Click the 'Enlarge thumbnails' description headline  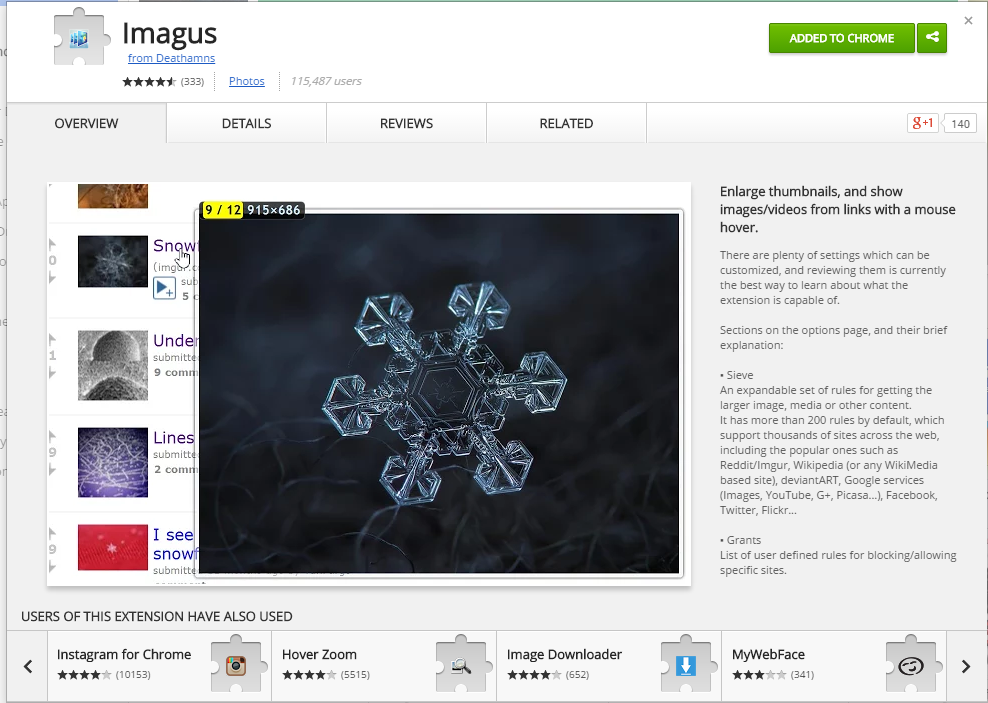[x=837, y=209]
